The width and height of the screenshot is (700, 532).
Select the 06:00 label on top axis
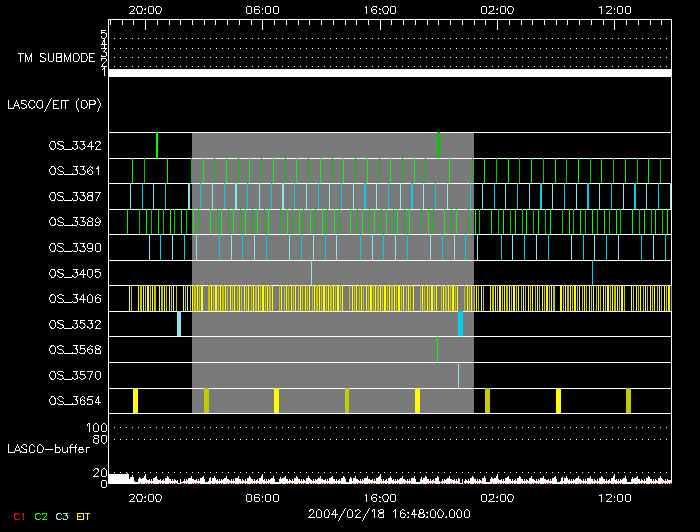point(262,9)
